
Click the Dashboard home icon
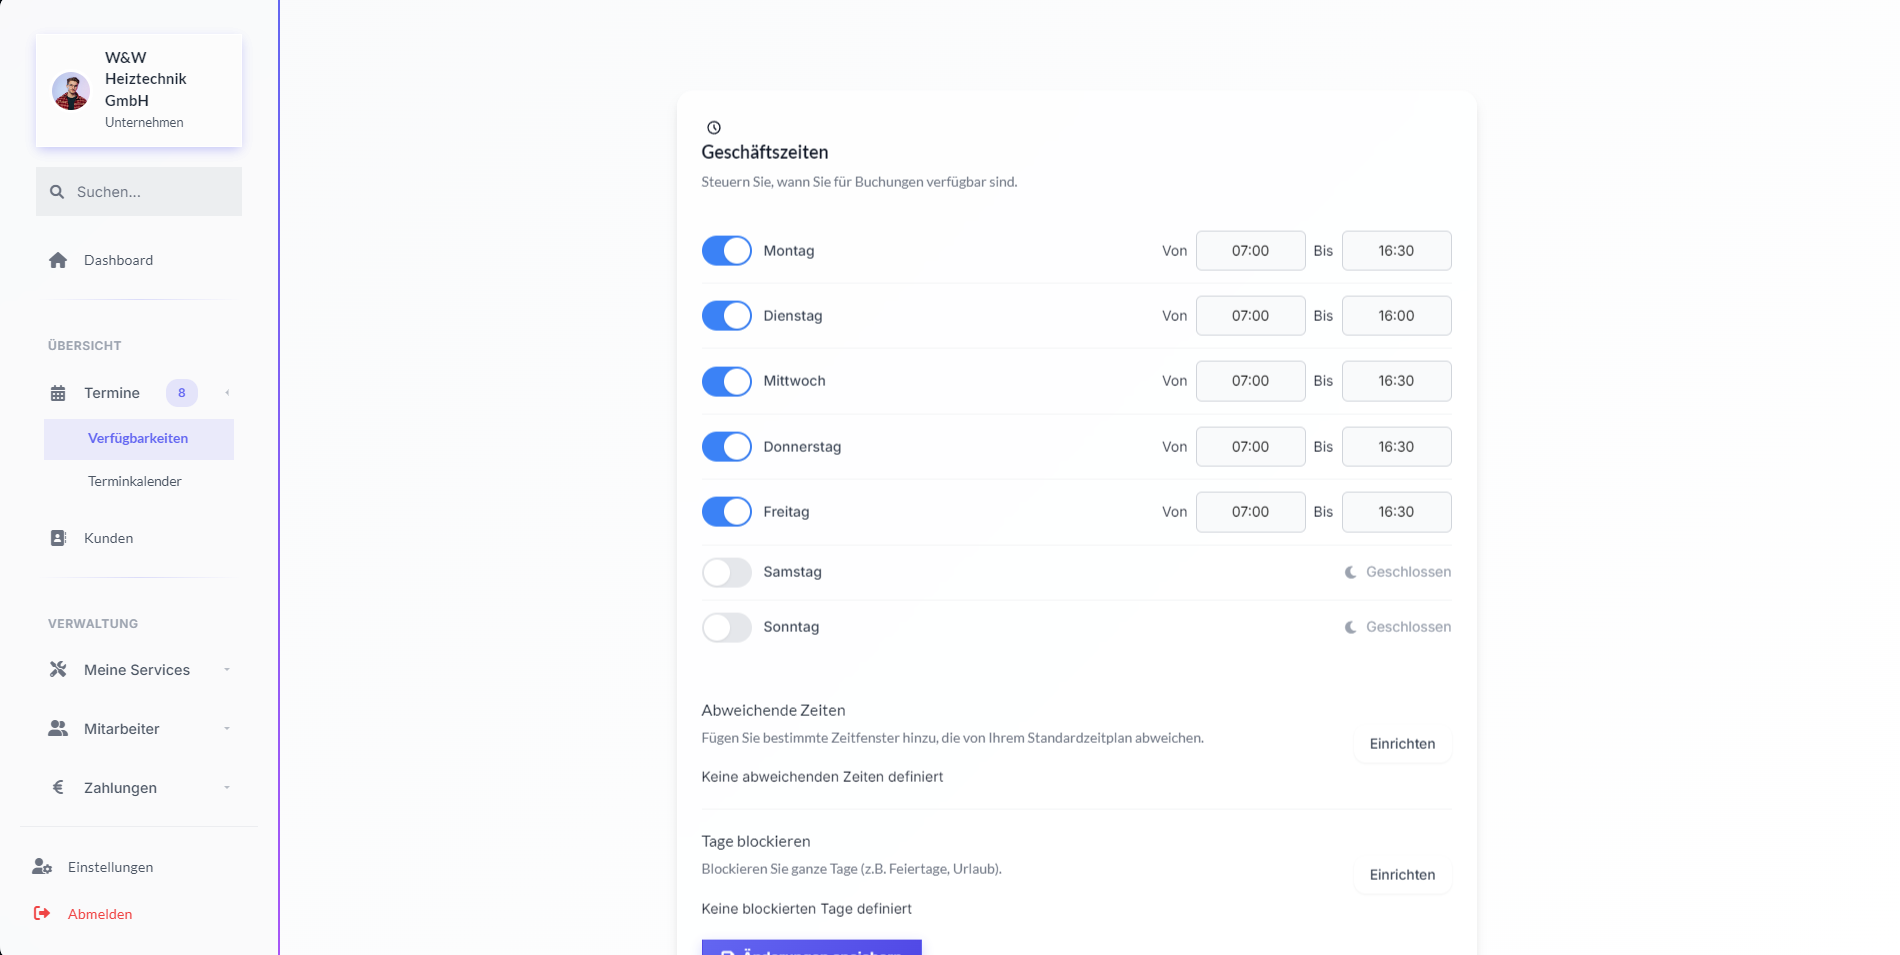click(58, 260)
